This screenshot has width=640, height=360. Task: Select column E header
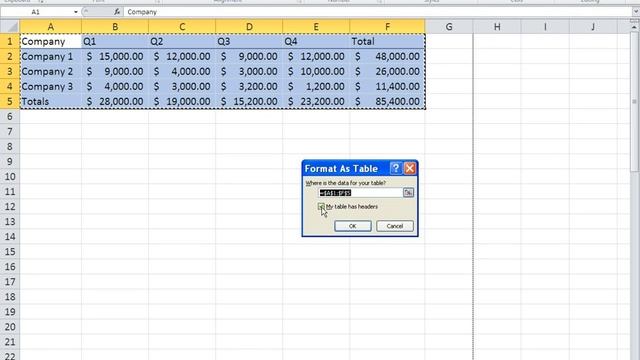click(x=316, y=27)
